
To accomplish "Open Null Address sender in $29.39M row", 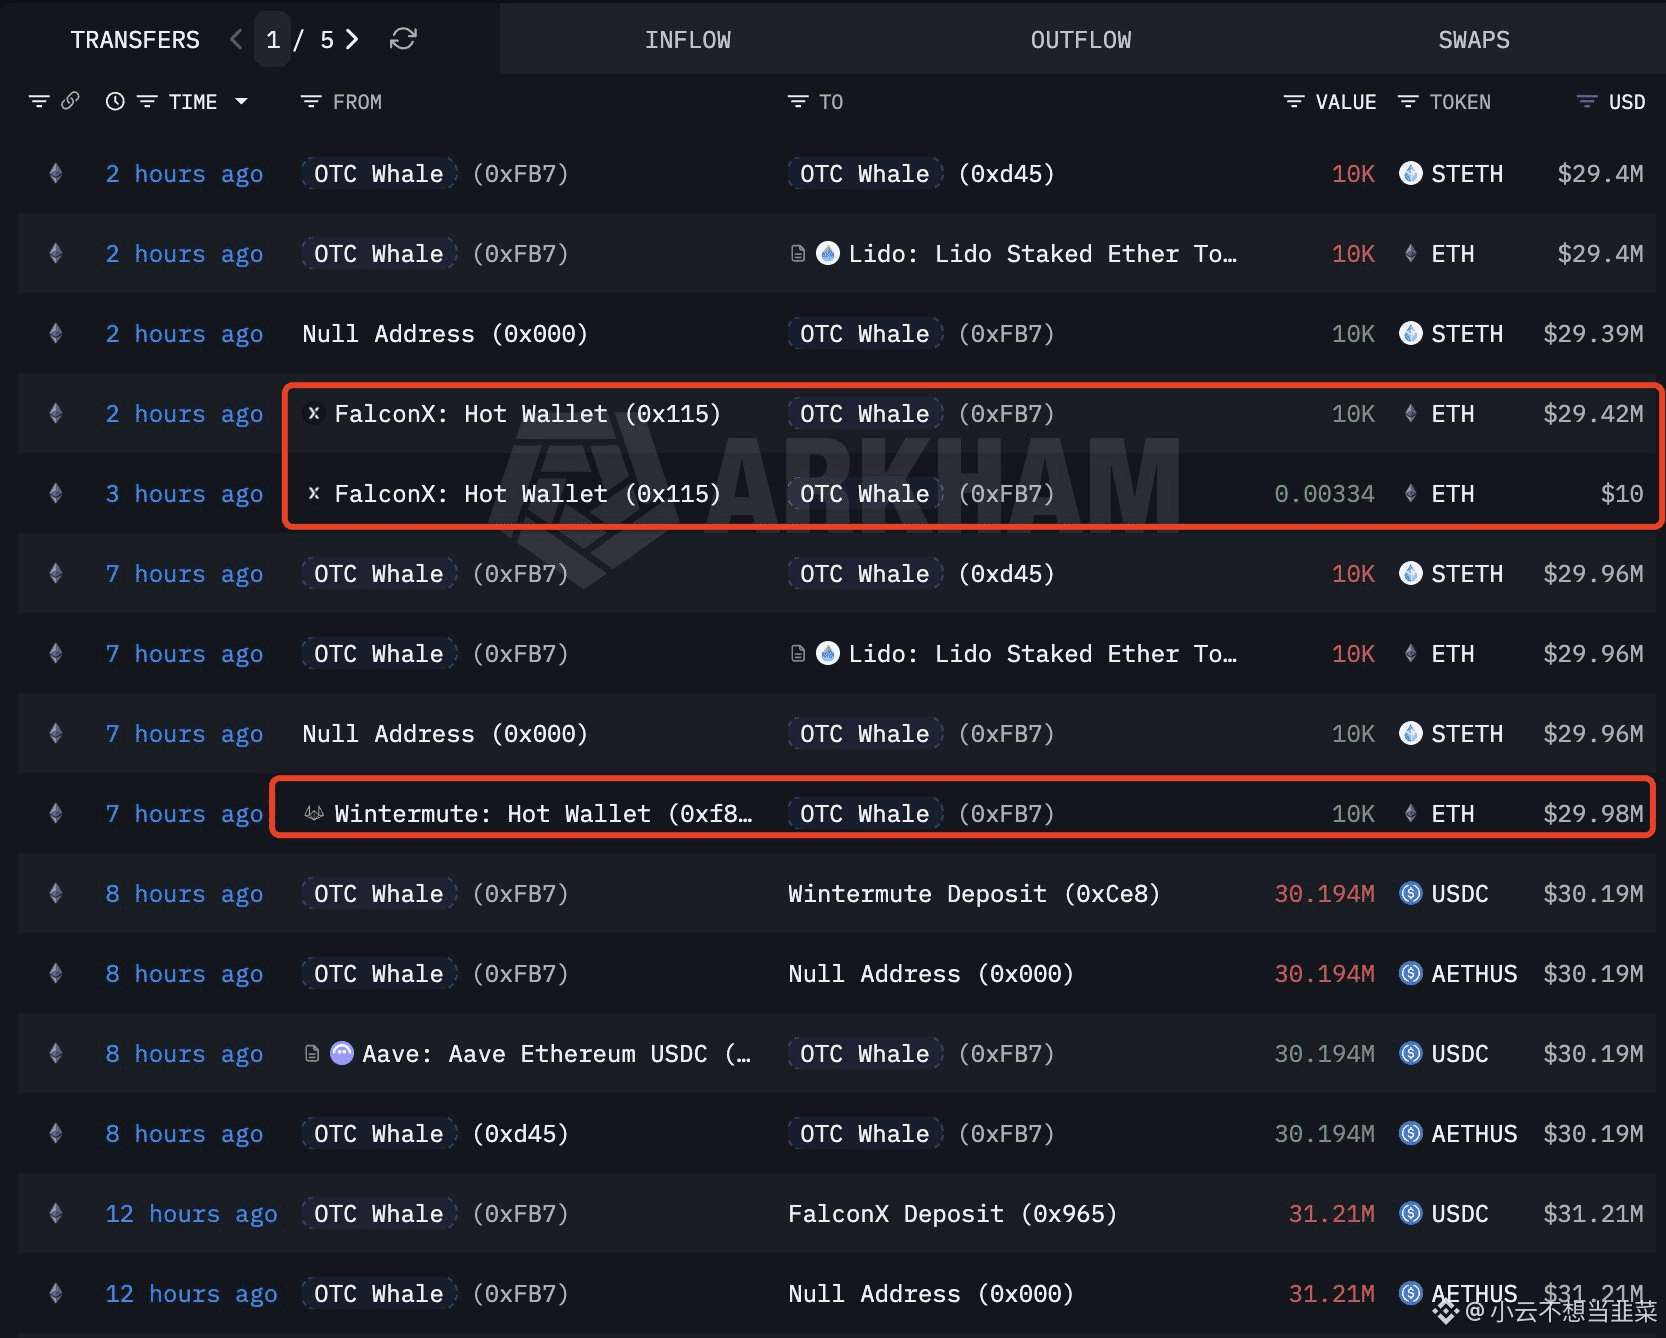I will (x=445, y=334).
